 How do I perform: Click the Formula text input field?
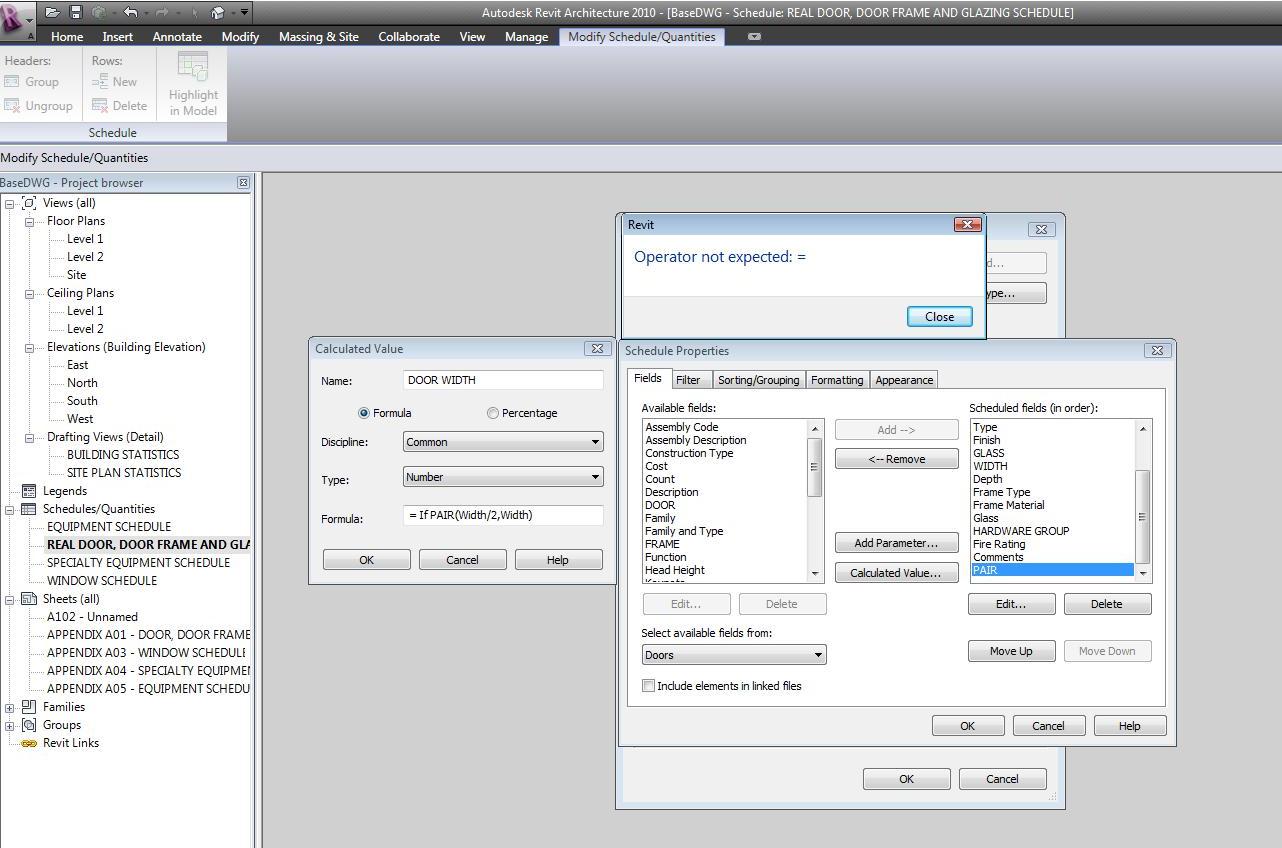coord(503,516)
